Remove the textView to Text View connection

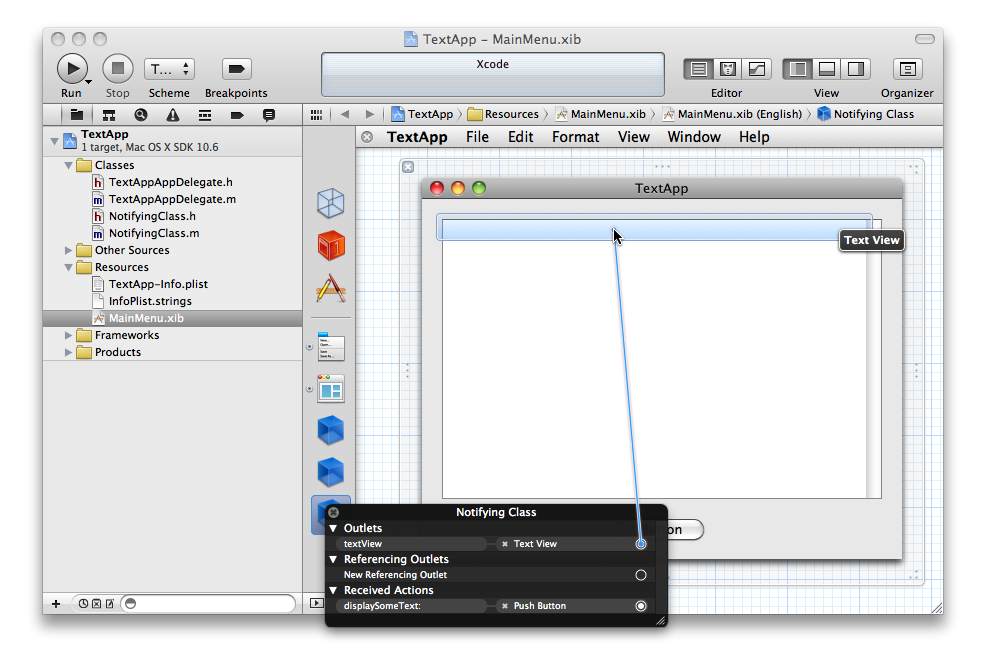[x=505, y=544]
